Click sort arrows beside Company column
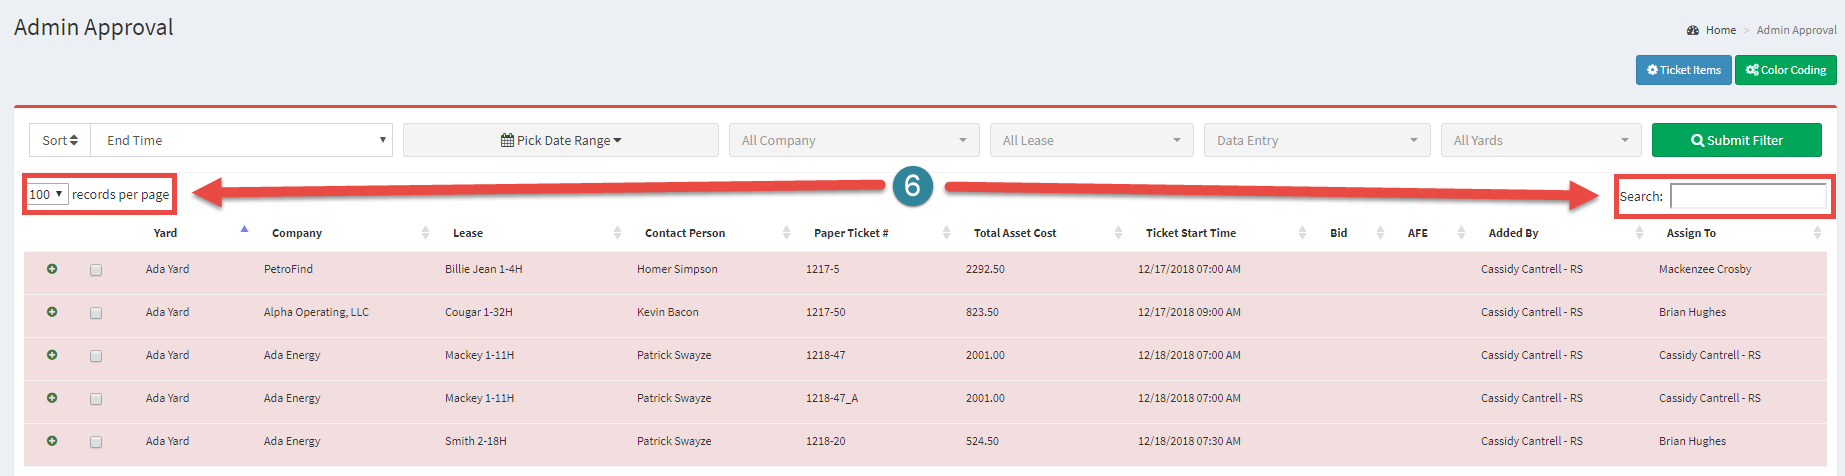This screenshot has width=1845, height=476. [425, 233]
